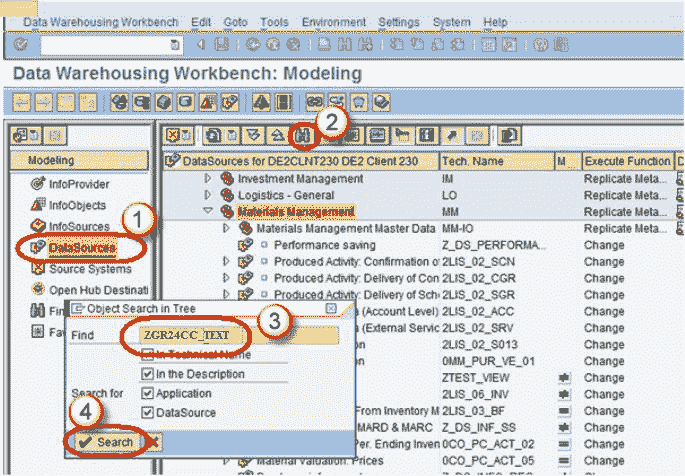Click the Exit icon in standard toolbar
This screenshot has width=685, height=476.
(273, 45)
